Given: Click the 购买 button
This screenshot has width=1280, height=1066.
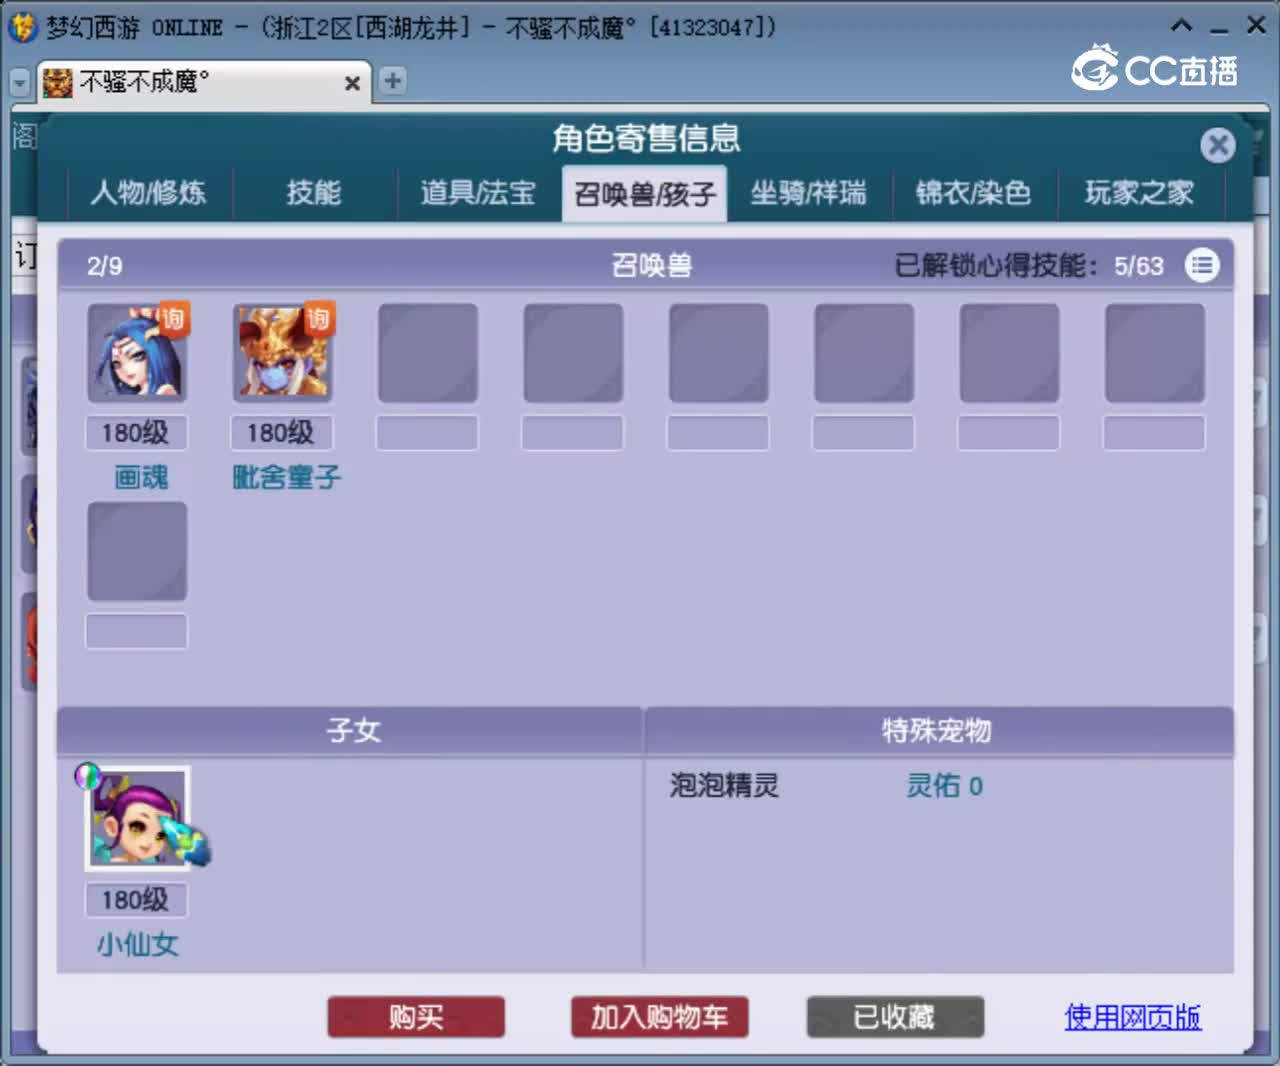Looking at the screenshot, I should tap(416, 1017).
